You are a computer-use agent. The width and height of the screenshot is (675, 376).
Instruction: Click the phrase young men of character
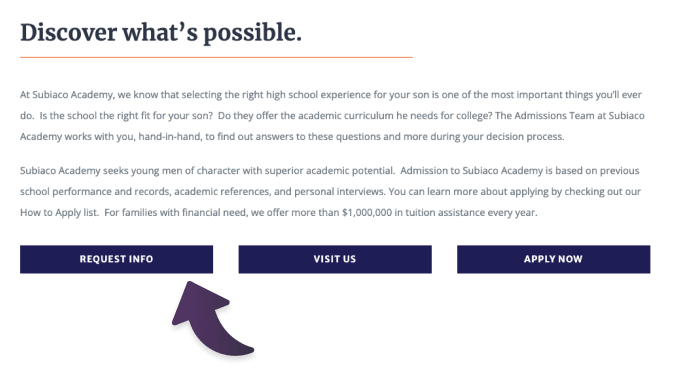tap(186, 171)
